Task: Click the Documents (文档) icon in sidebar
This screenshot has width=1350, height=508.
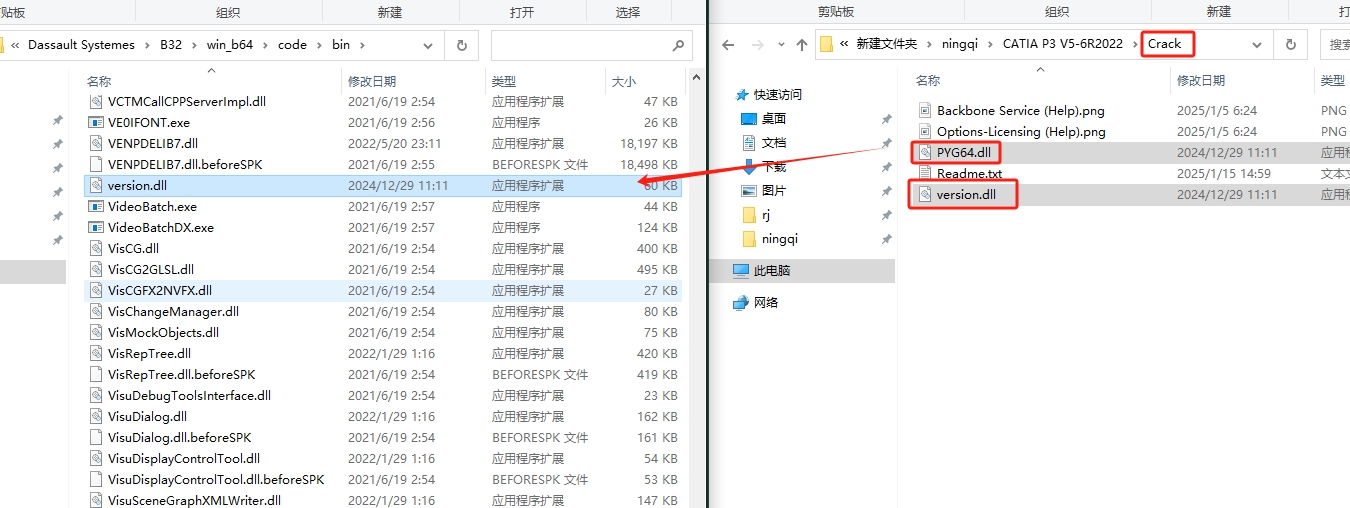Action: pos(749,142)
